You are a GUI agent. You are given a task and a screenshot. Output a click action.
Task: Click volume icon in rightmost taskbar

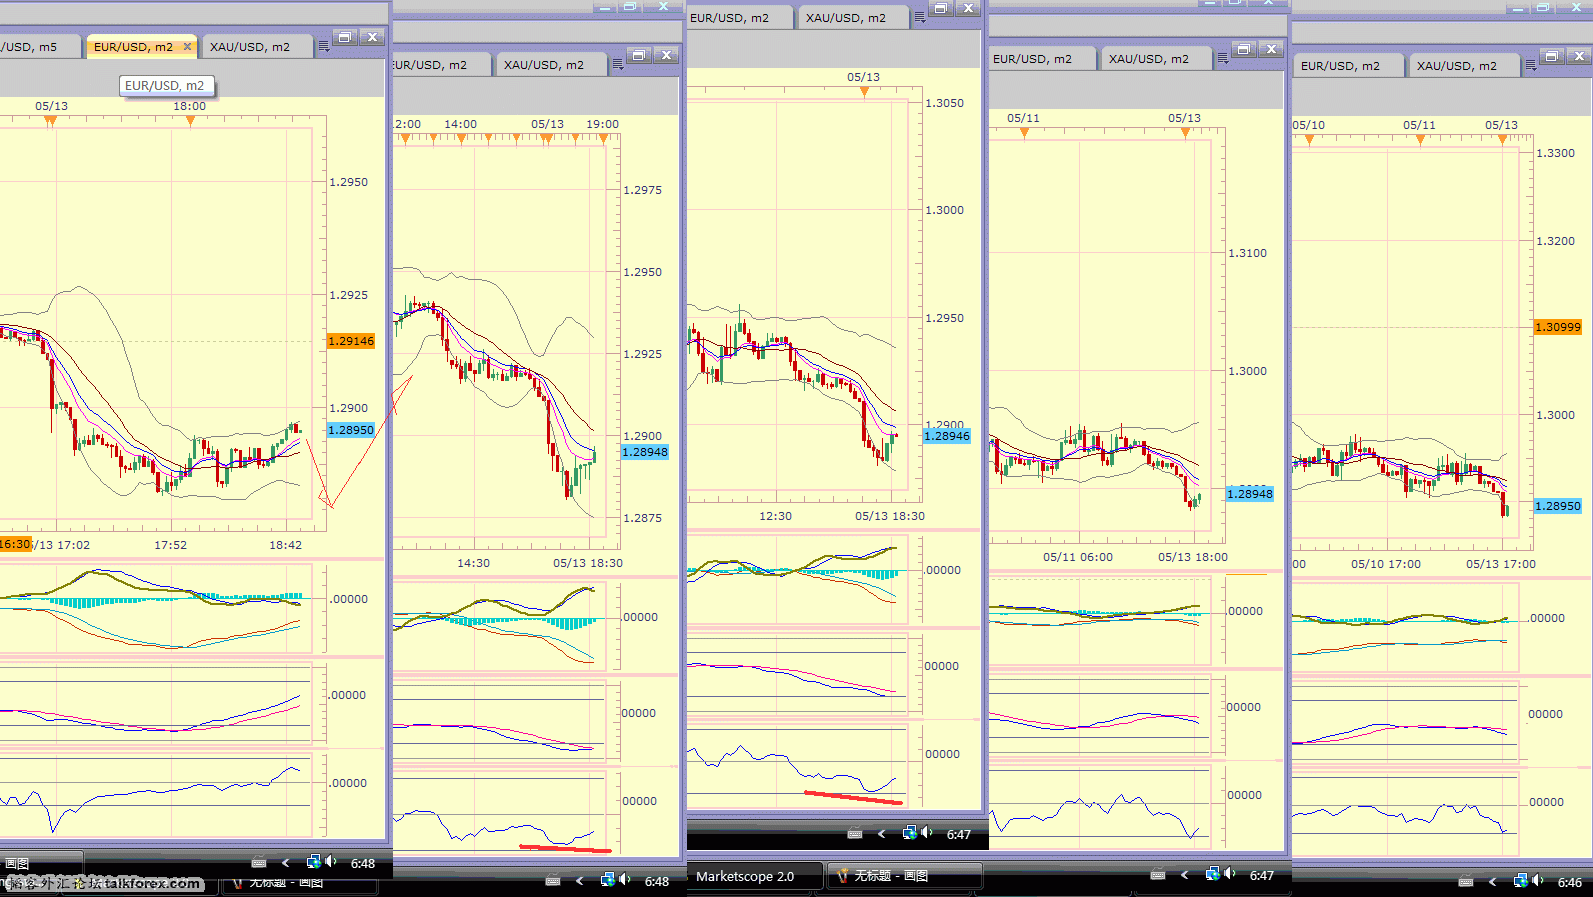[1538, 880]
